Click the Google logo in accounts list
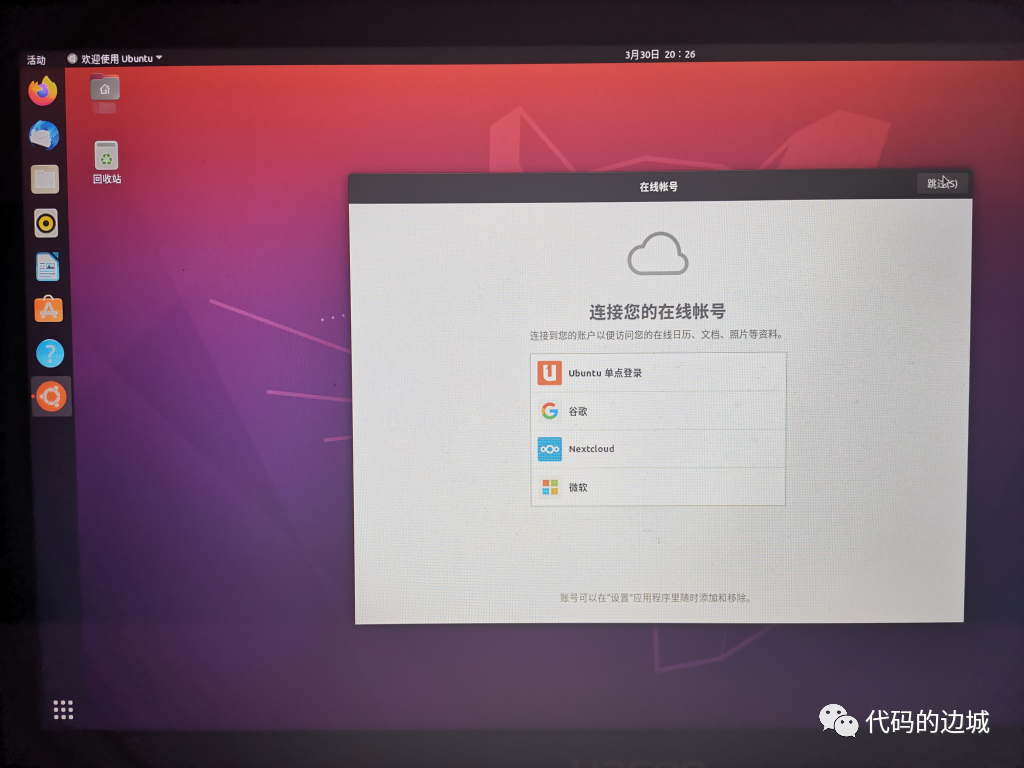This screenshot has width=1024, height=768. [x=549, y=410]
